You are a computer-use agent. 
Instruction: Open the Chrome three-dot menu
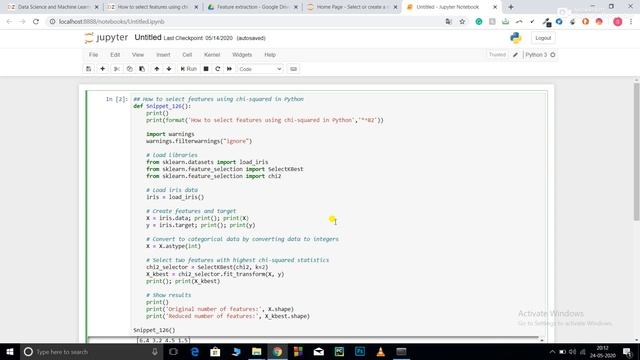tap(631, 22)
